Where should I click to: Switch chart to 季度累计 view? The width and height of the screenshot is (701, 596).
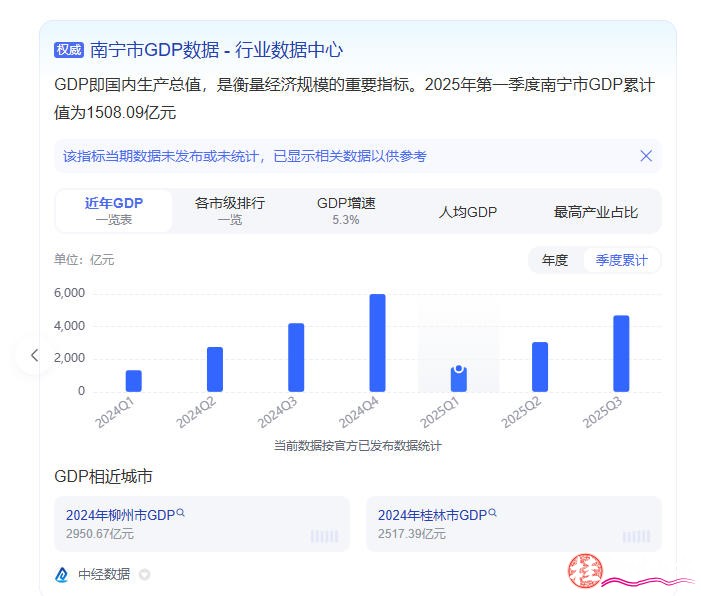621,260
